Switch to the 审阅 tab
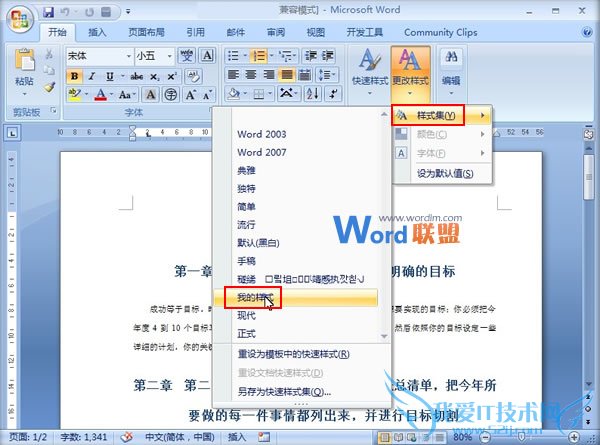The height and width of the screenshot is (445, 600). (x=276, y=33)
